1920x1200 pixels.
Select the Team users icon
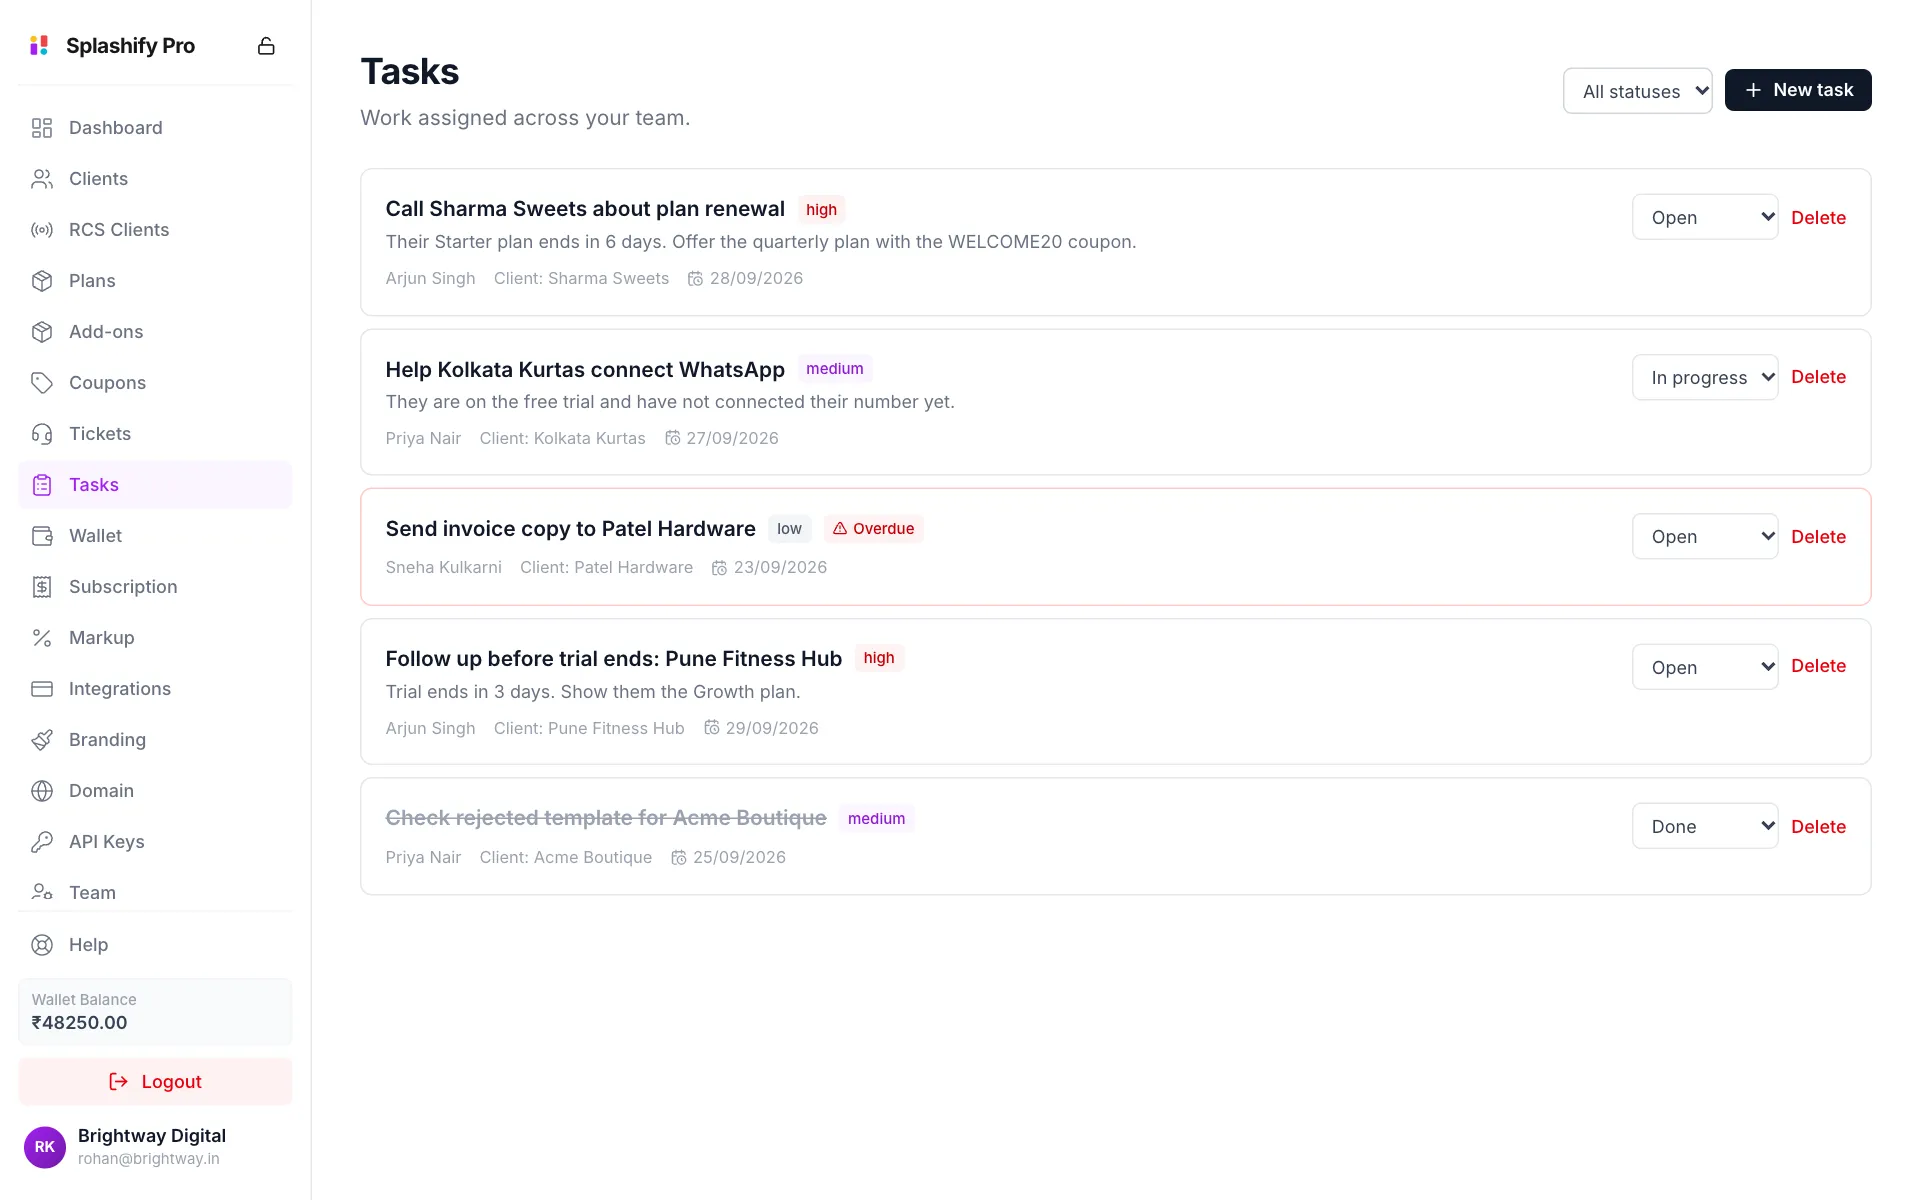pos(42,892)
